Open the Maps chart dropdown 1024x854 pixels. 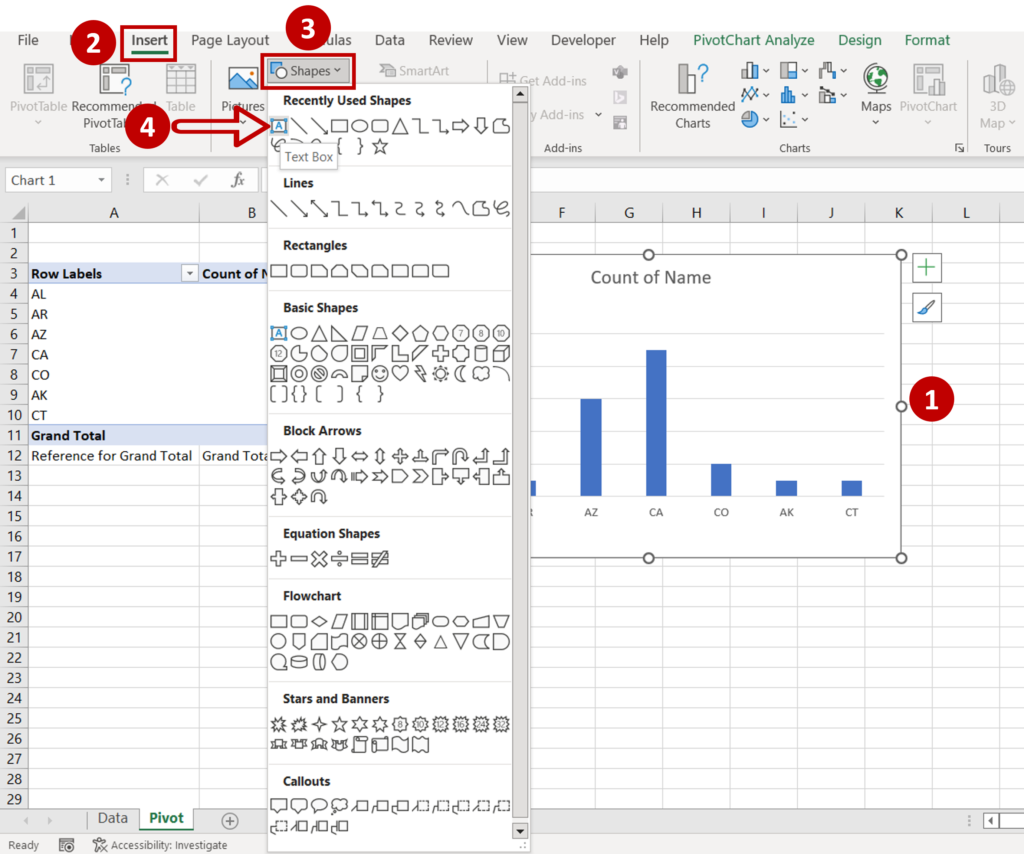pos(876,123)
